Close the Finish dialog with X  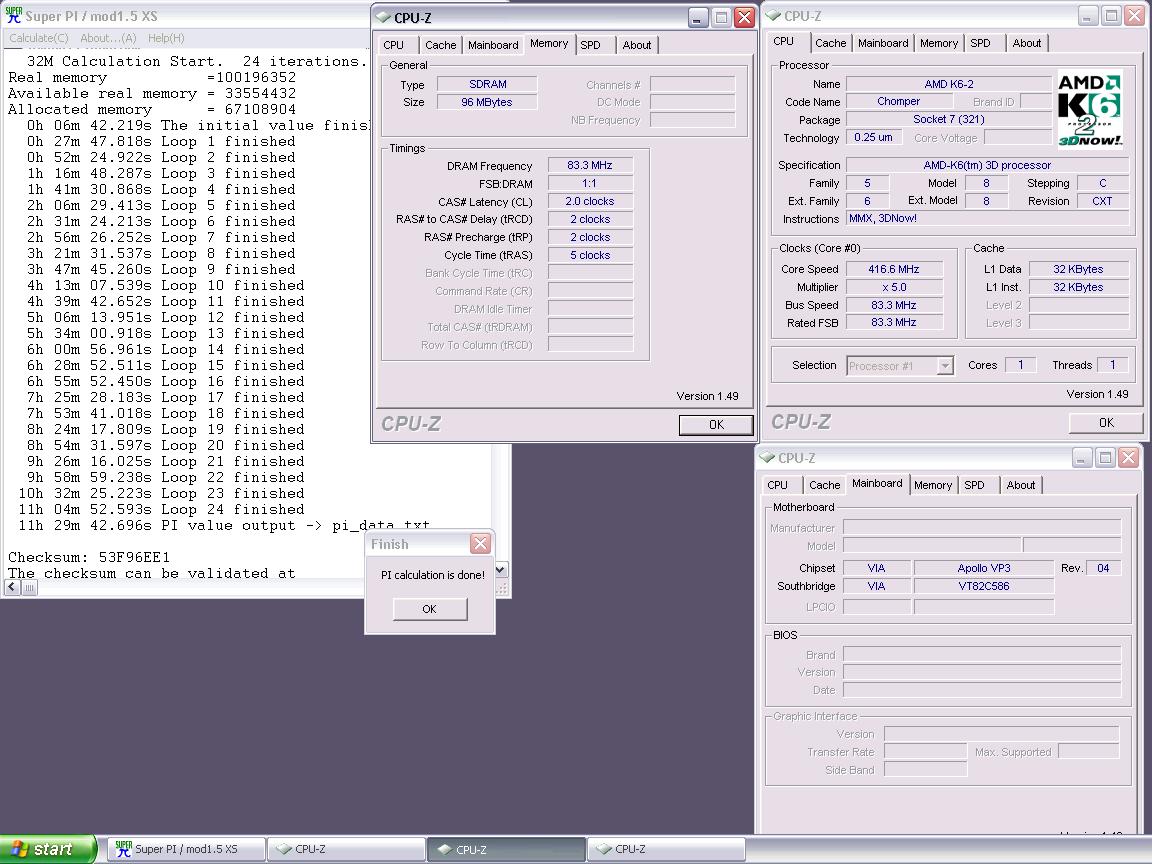pyautogui.click(x=480, y=544)
